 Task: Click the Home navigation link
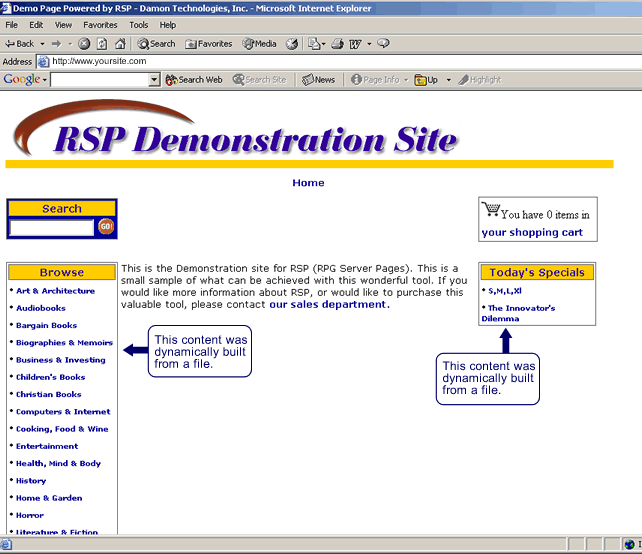pyautogui.click(x=308, y=183)
